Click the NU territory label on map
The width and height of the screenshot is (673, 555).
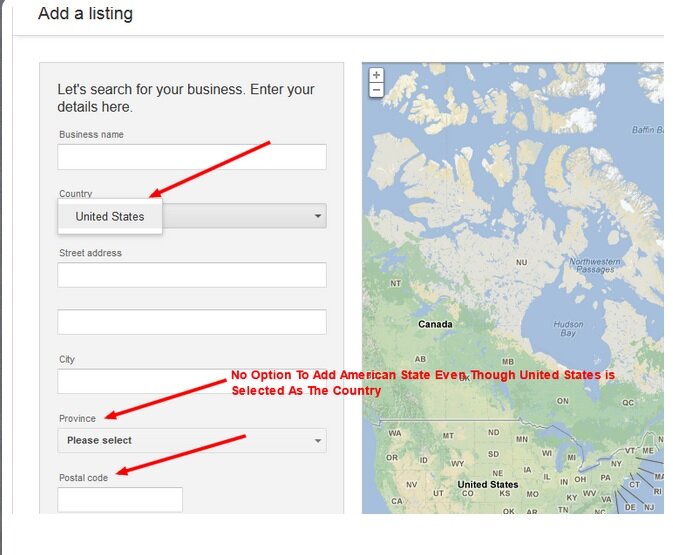coord(521,262)
